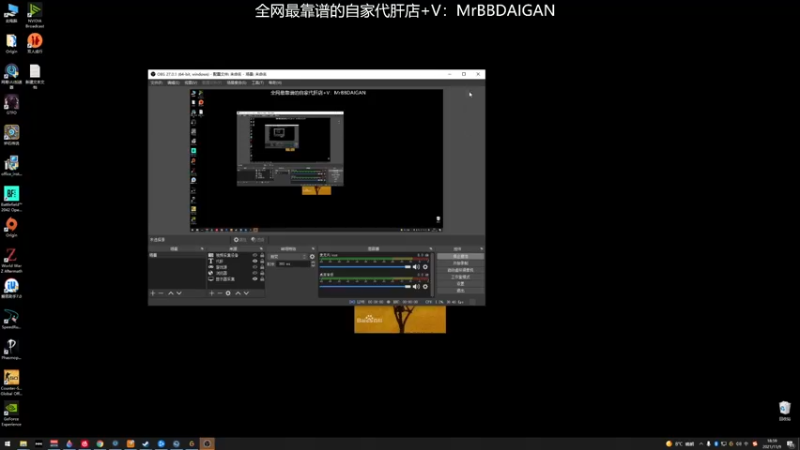Open OBS 设置 settings button
The image size is (800, 450).
460,284
